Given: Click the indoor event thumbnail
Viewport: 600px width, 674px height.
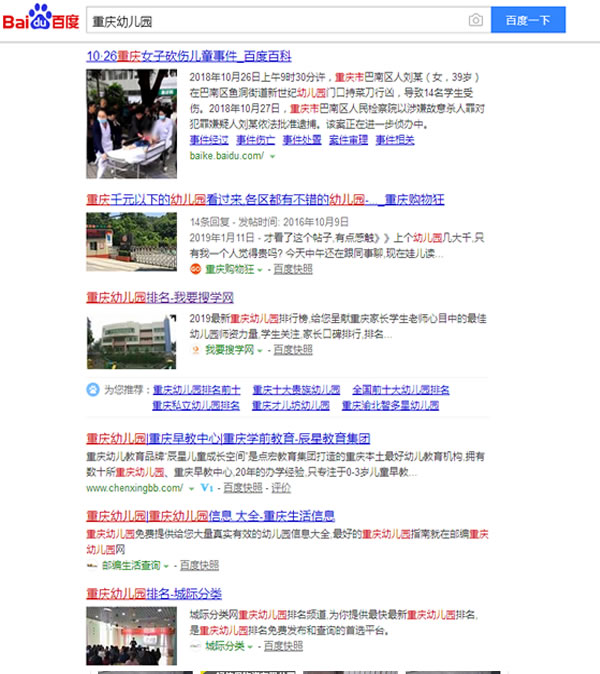Looking at the screenshot, I should tap(132, 636).
